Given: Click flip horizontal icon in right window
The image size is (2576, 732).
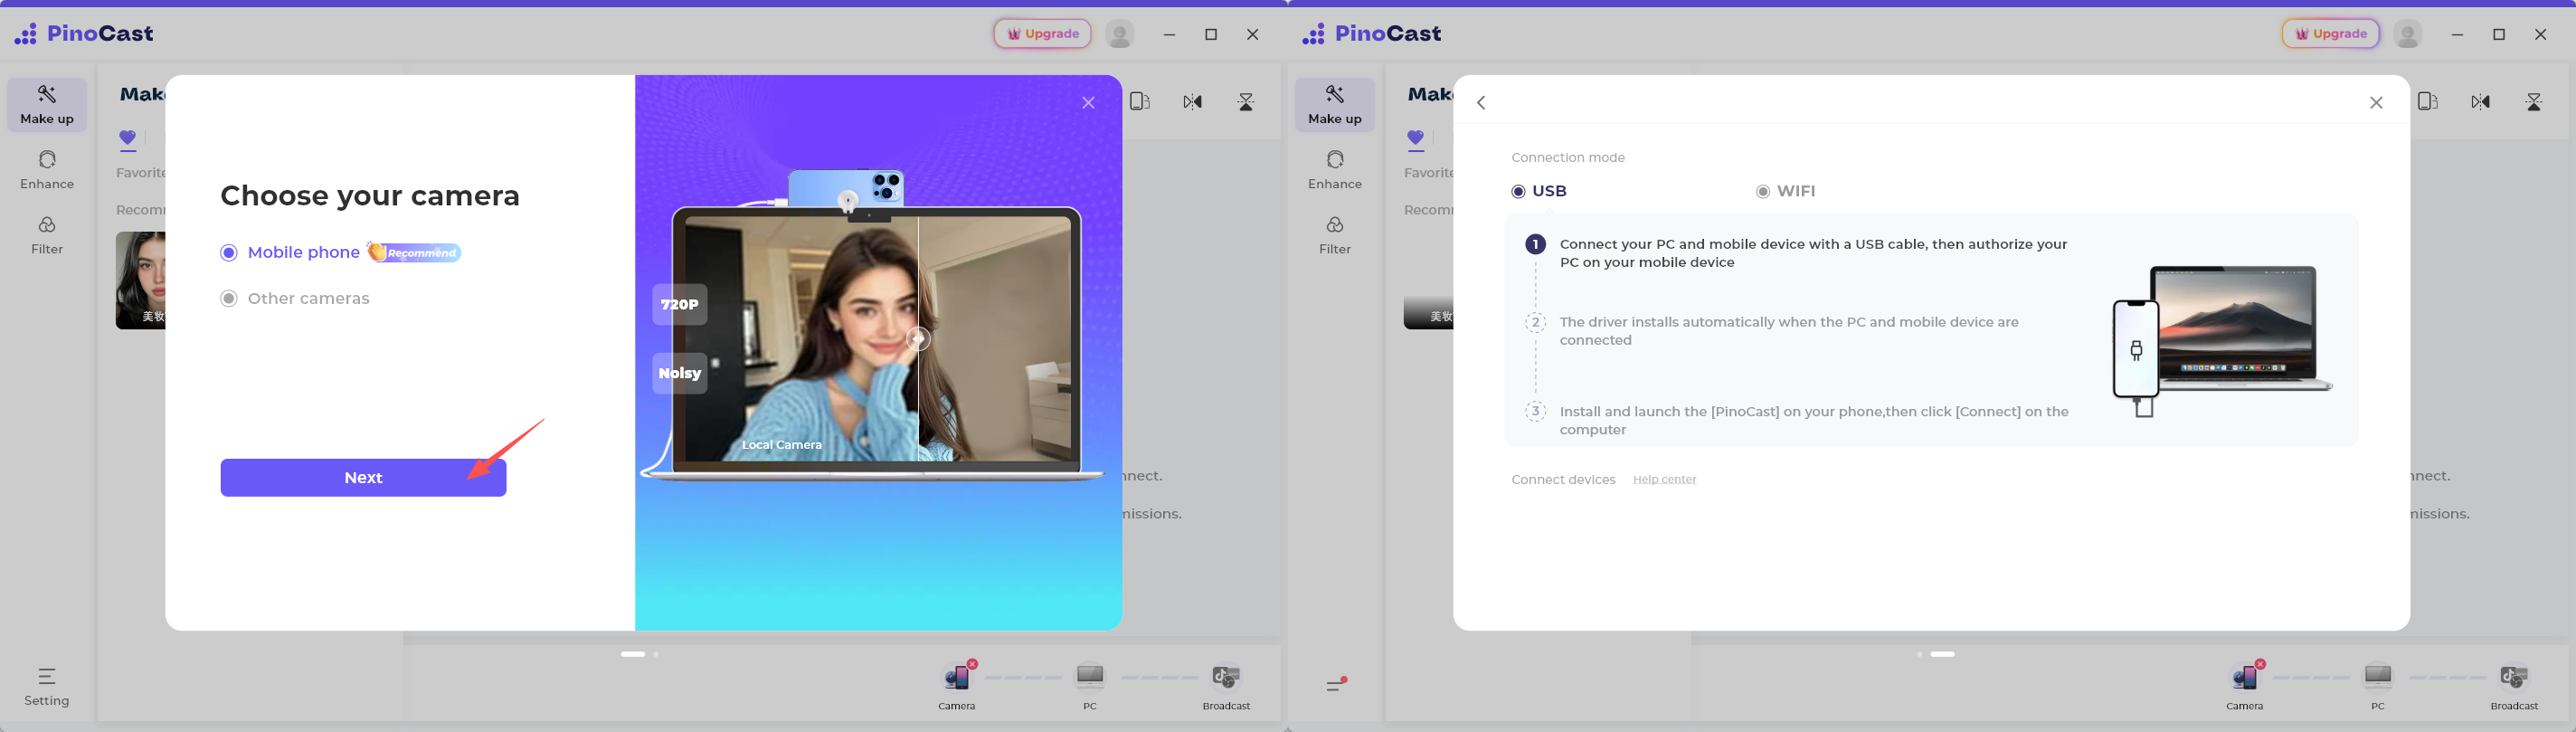Looking at the screenshot, I should [x=2481, y=102].
